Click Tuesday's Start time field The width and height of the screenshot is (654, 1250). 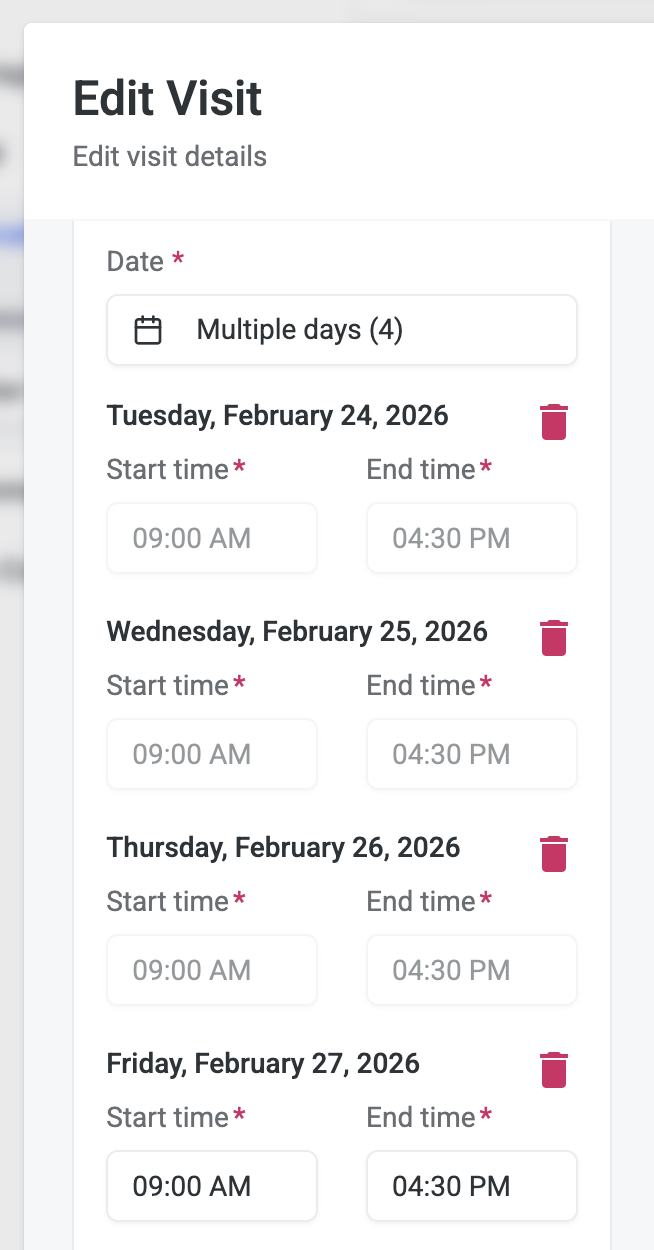click(212, 538)
